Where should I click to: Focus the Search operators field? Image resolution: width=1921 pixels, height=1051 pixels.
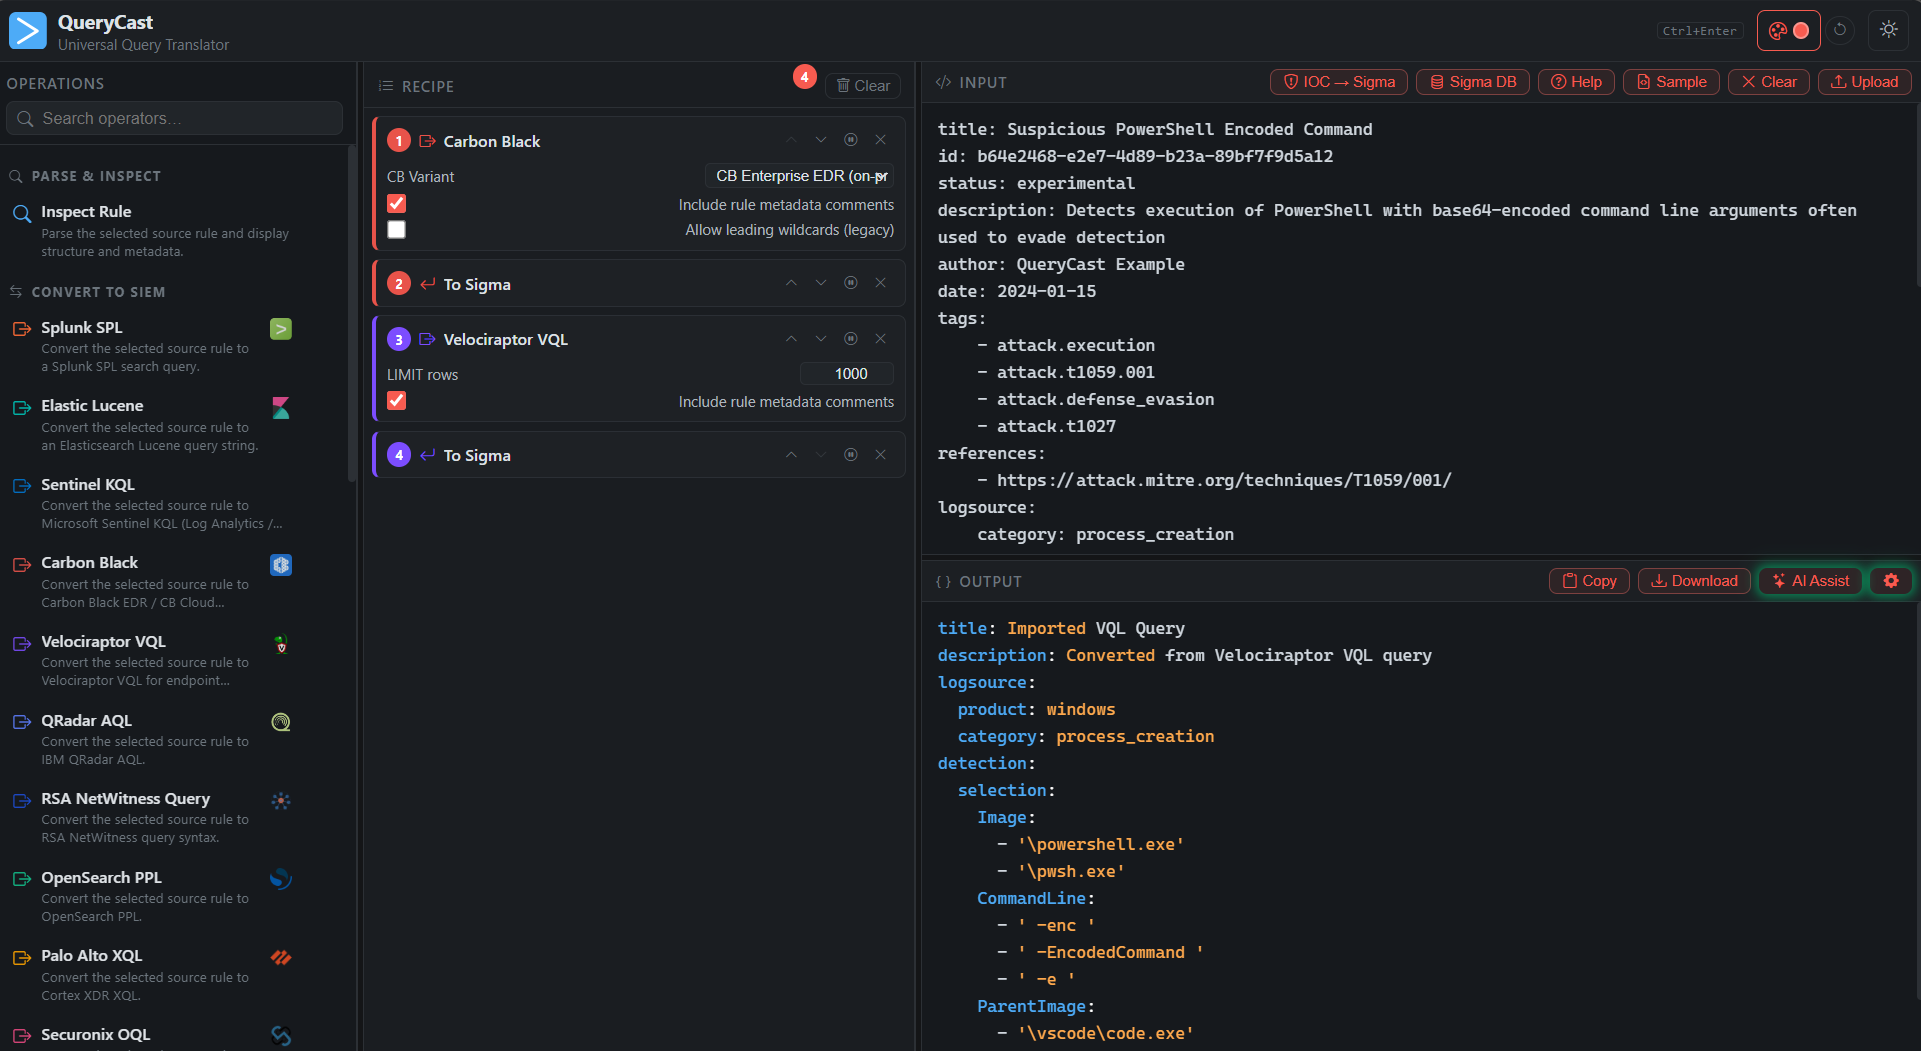tap(175, 118)
